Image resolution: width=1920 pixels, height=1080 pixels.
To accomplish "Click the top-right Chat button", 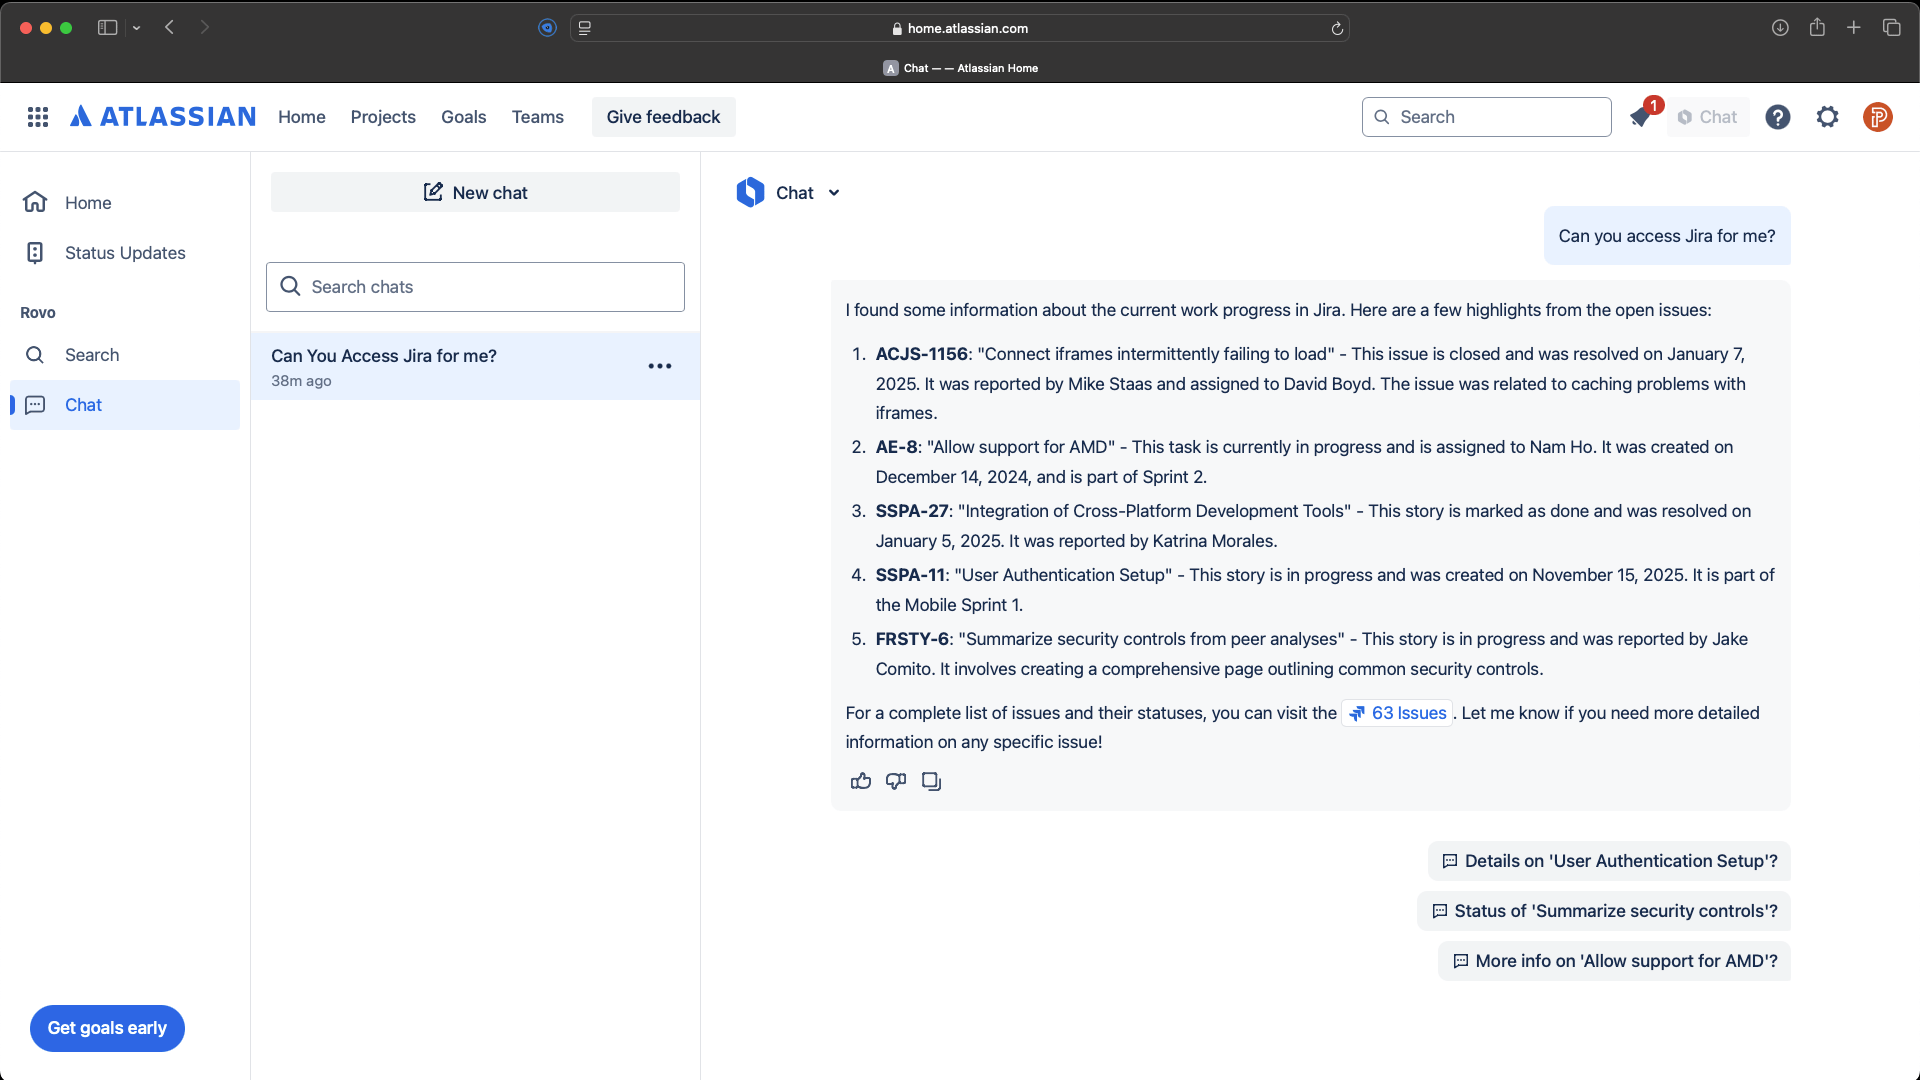I will [1708, 117].
